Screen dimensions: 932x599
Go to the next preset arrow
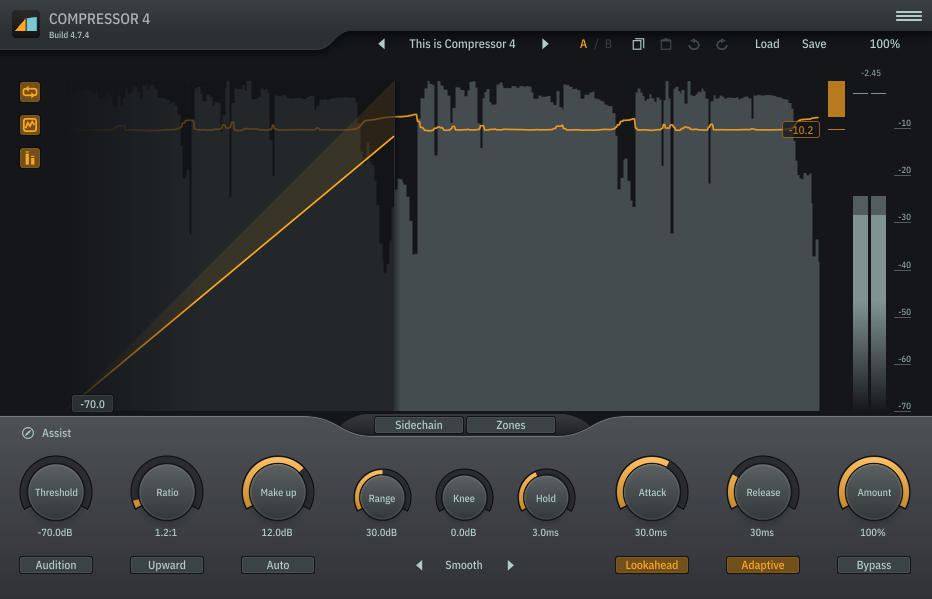click(x=544, y=44)
